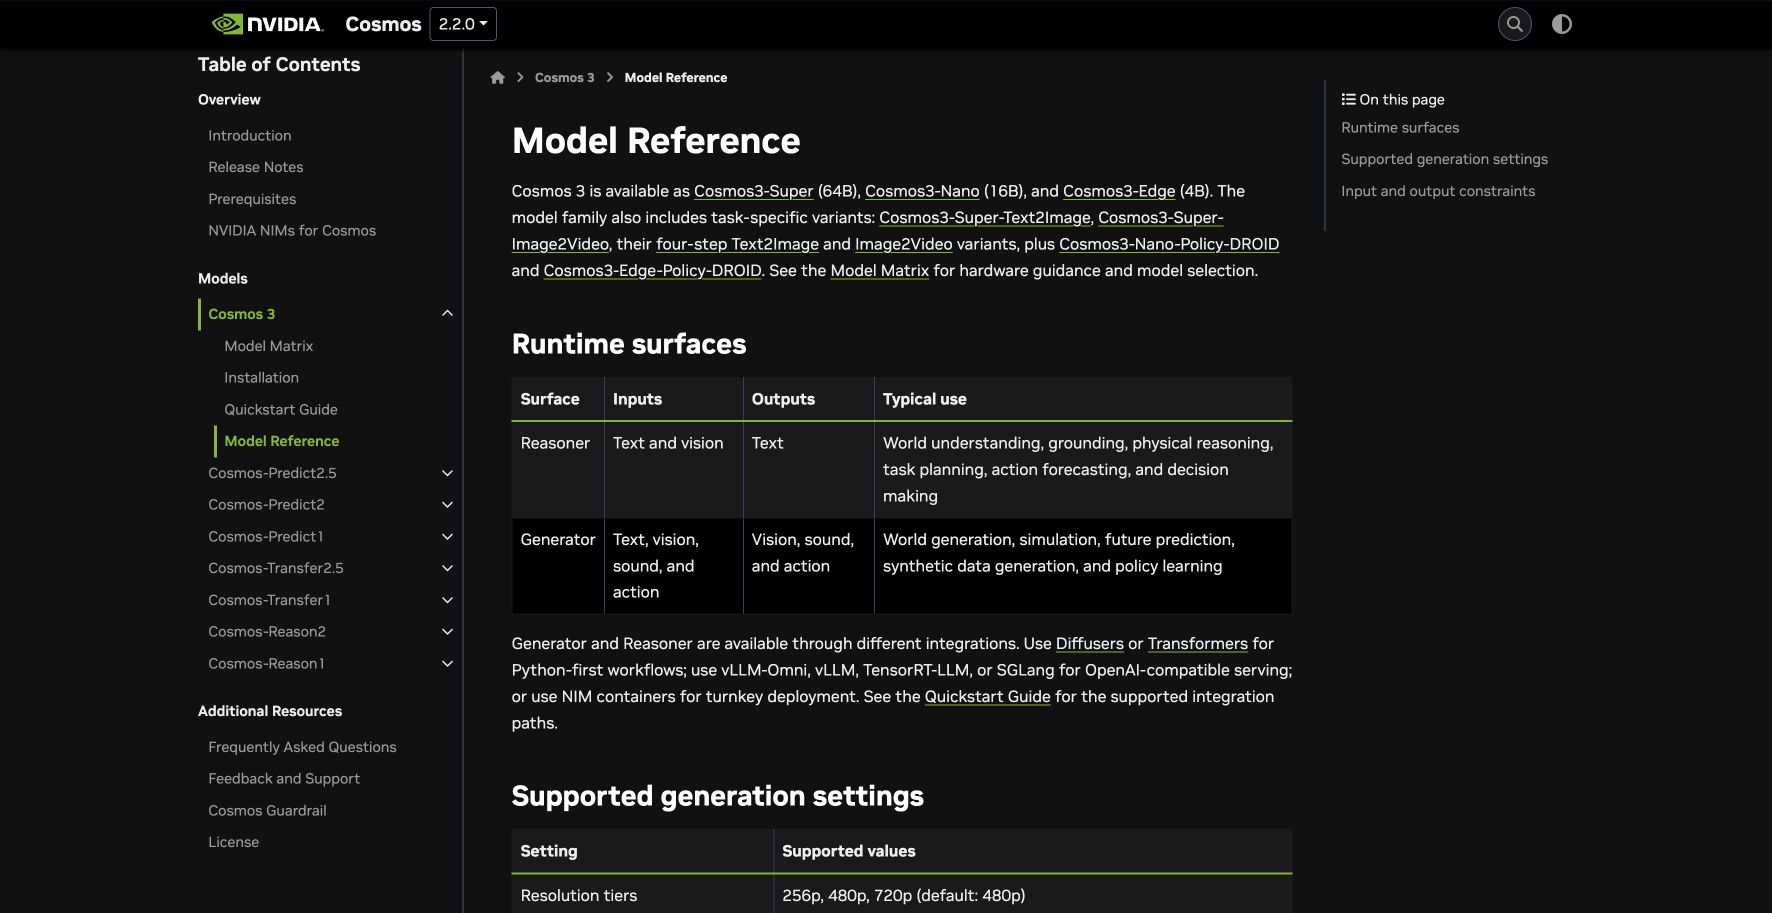Open Frequently Asked Questions

click(x=302, y=747)
